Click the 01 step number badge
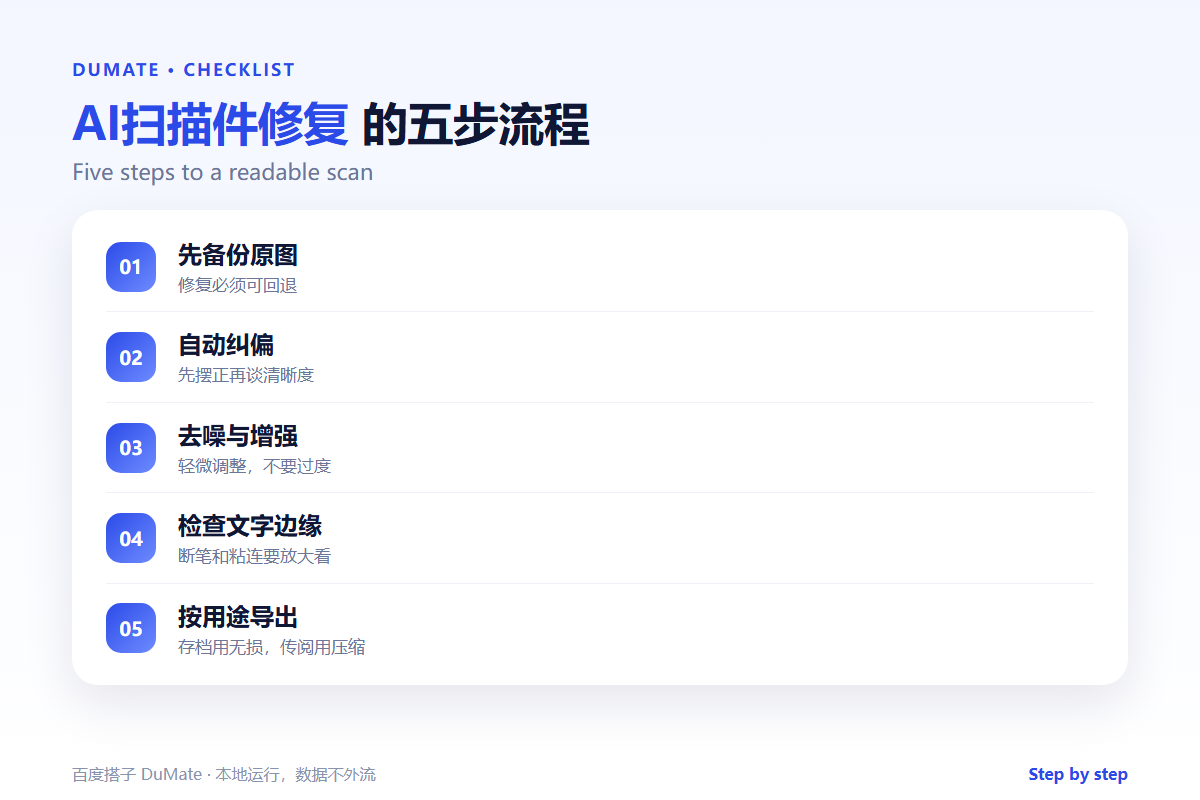 [x=131, y=267]
